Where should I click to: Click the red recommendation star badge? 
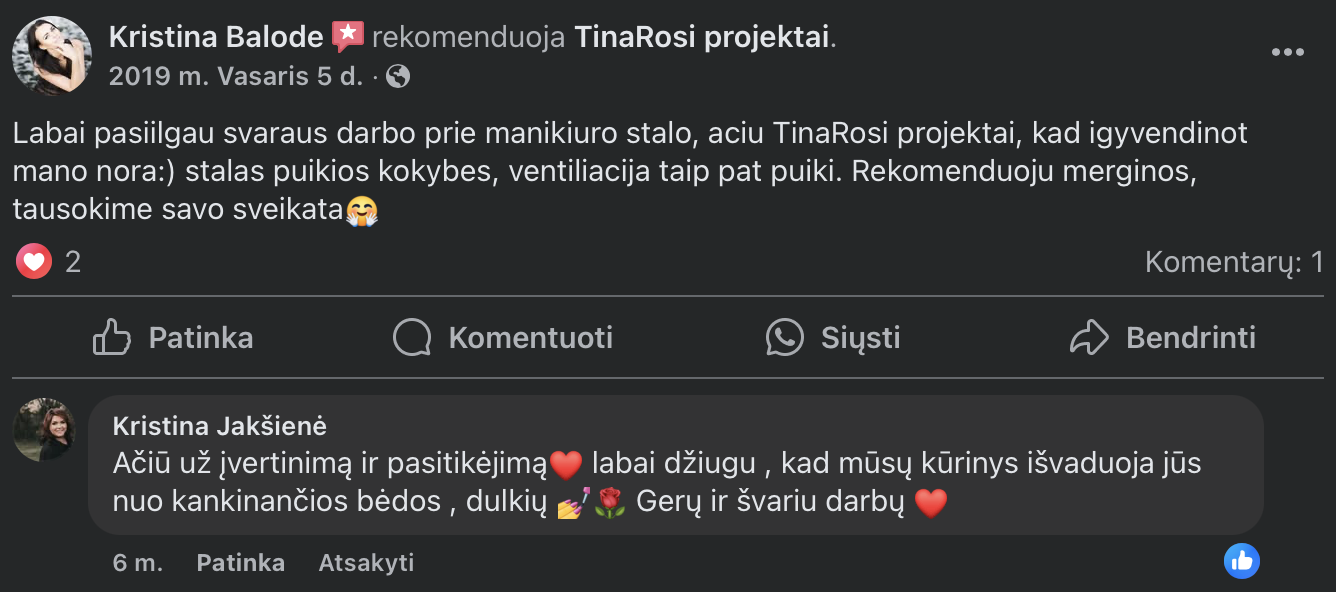(x=348, y=37)
